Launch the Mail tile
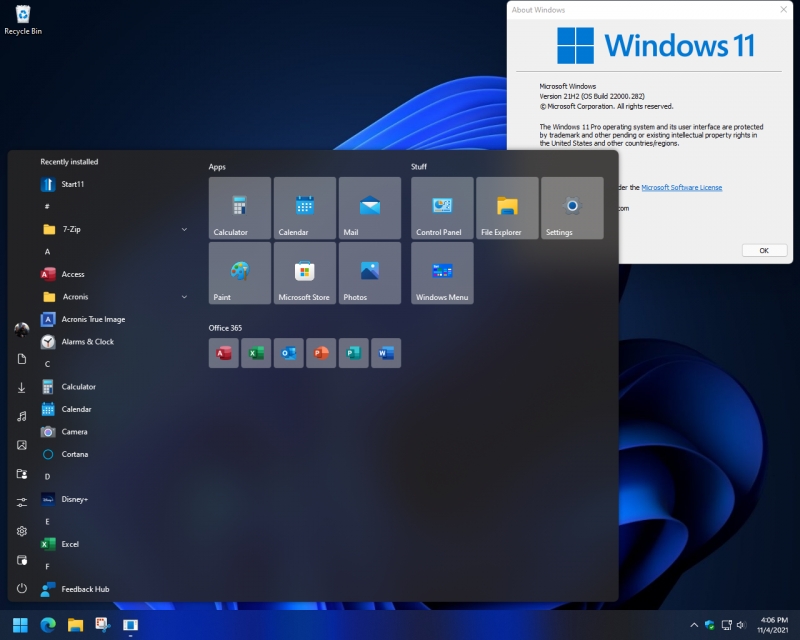 (369, 208)
